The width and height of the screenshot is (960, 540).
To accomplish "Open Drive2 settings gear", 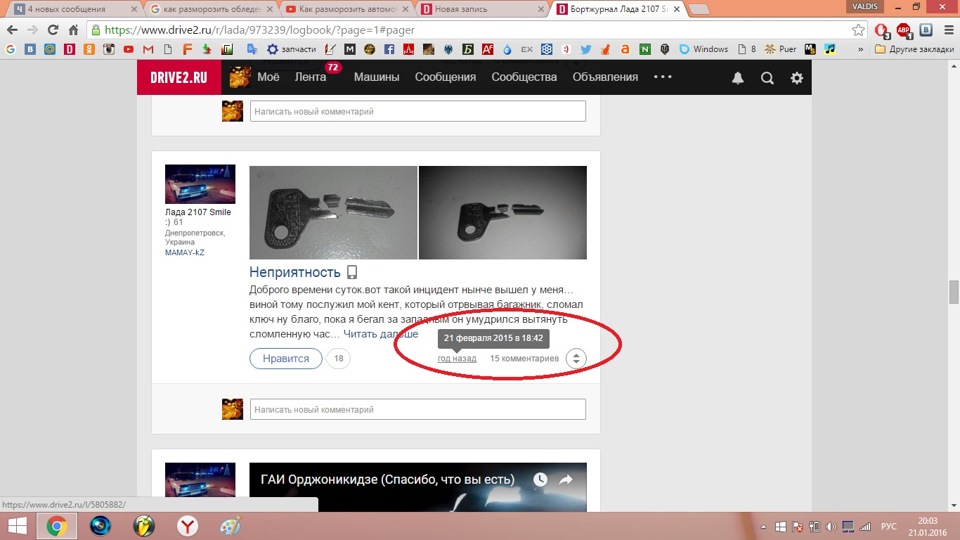I will pyautogui.click(x=797, y=78).
